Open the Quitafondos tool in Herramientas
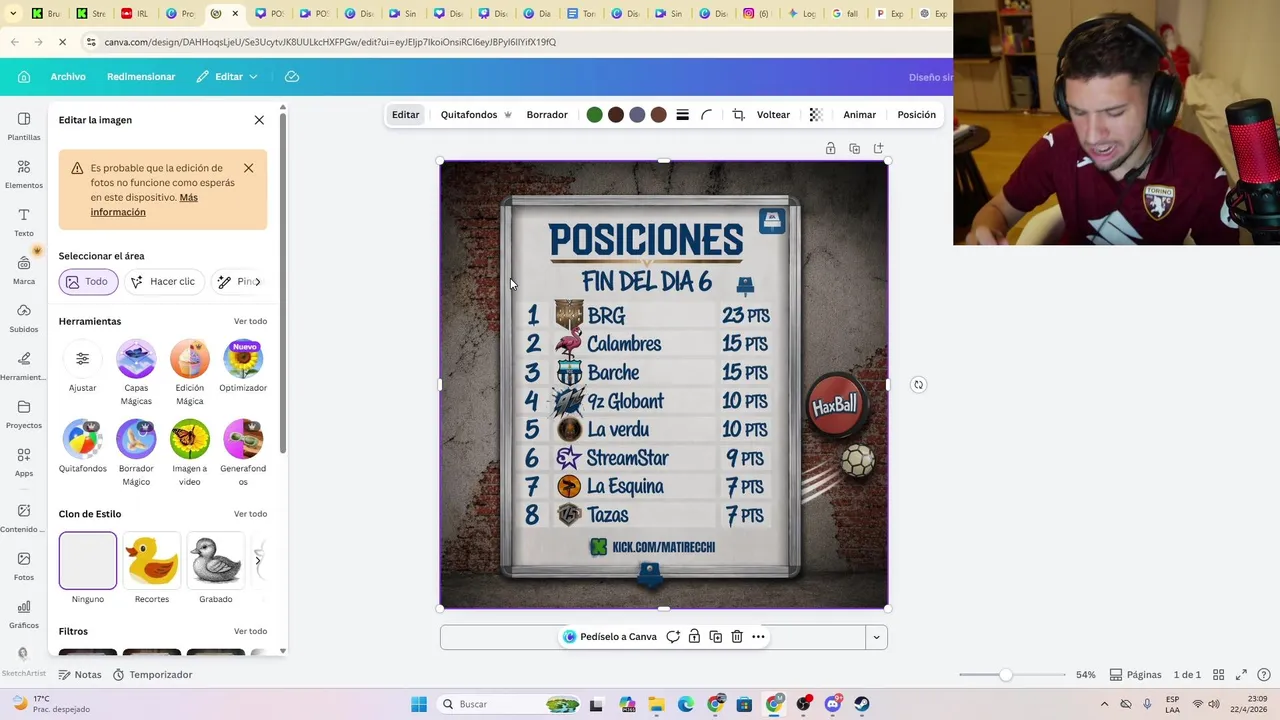 (83, 447)
